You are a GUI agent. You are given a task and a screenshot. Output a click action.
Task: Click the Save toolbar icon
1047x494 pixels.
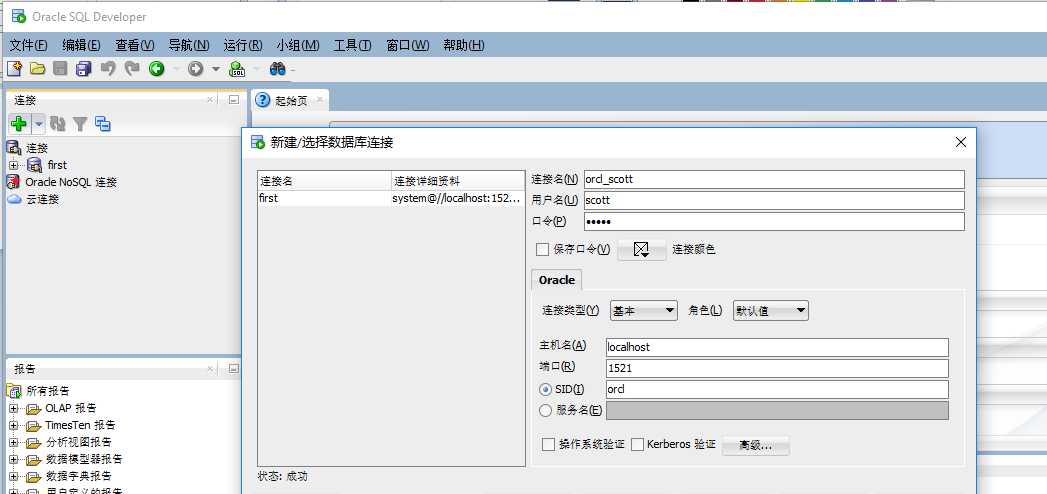click(x=61, y=68)
